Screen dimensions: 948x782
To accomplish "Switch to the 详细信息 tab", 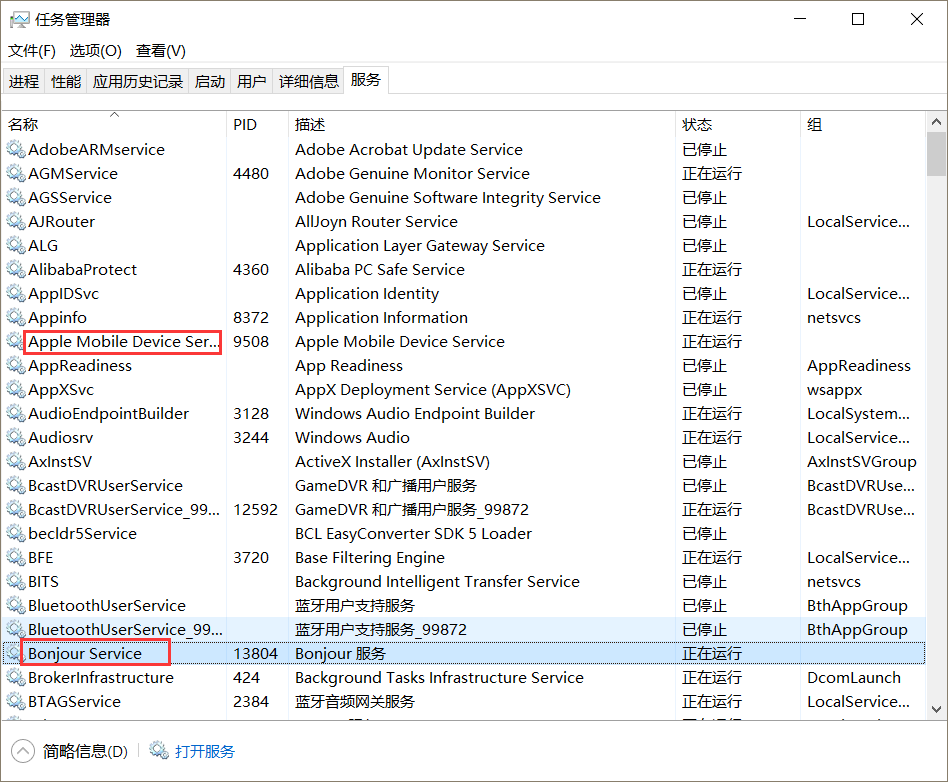I will pos(308,80).
